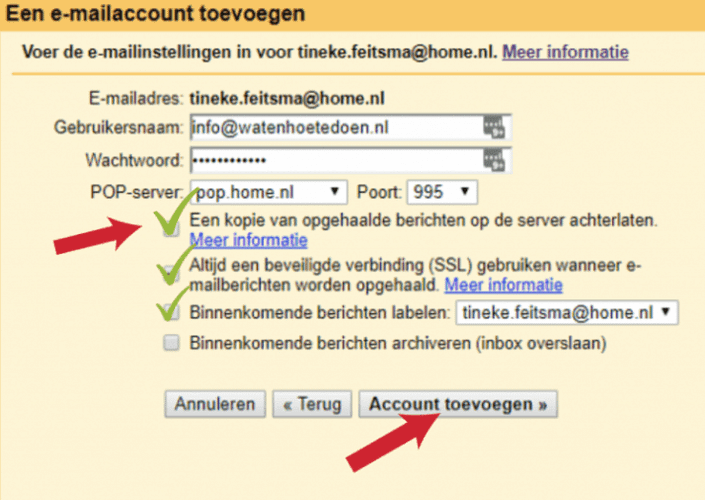The width and height of the screenshot is (705, 500).
Task: Toggle 'Binnenkomende berichten labelen' checkbox
Action: pyautogui.click(x=171, y=311)
